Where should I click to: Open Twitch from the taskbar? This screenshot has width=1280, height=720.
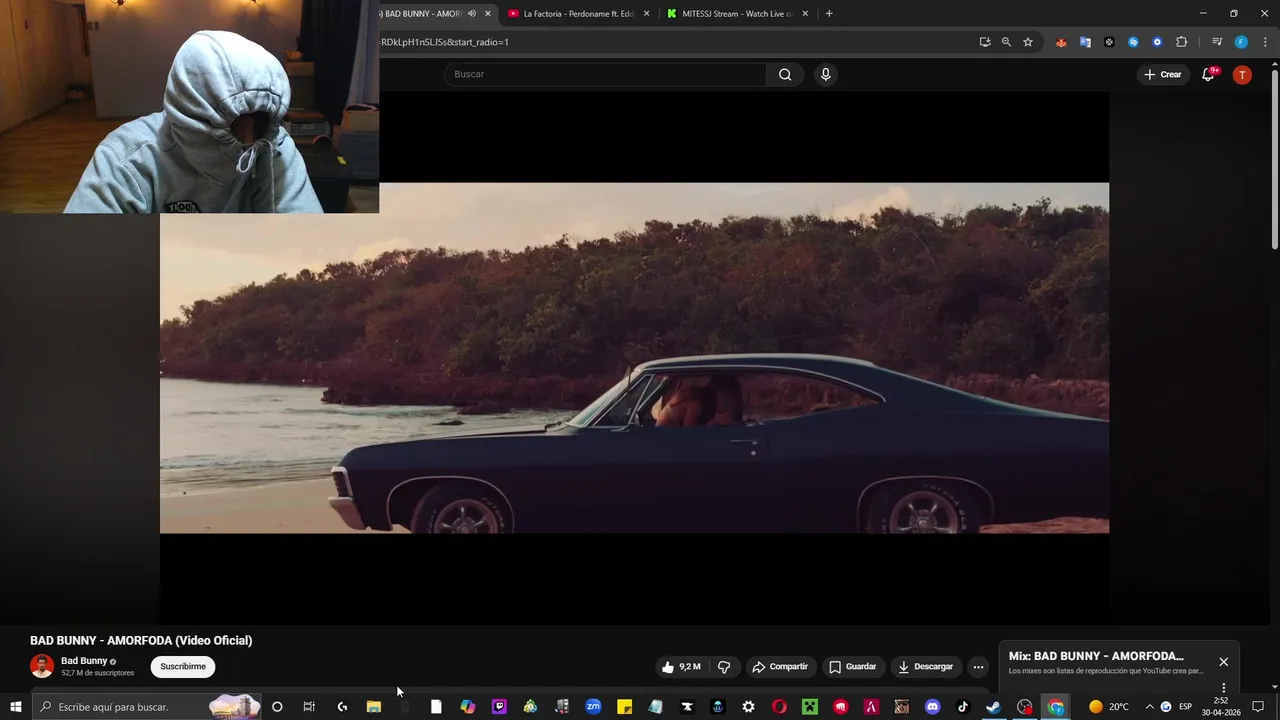pos(499,707)
